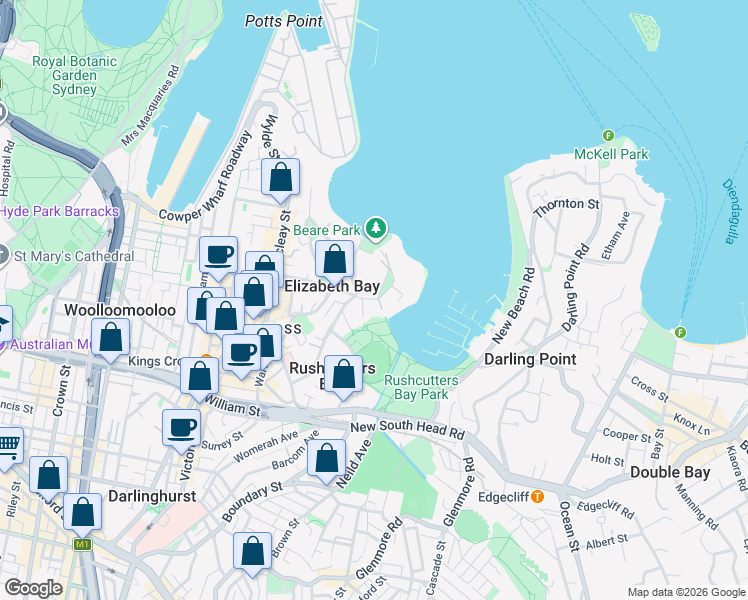Screen dimensions: 748x600
Task: Click the St Mary's Cathedral label
Action: (74, 256)
